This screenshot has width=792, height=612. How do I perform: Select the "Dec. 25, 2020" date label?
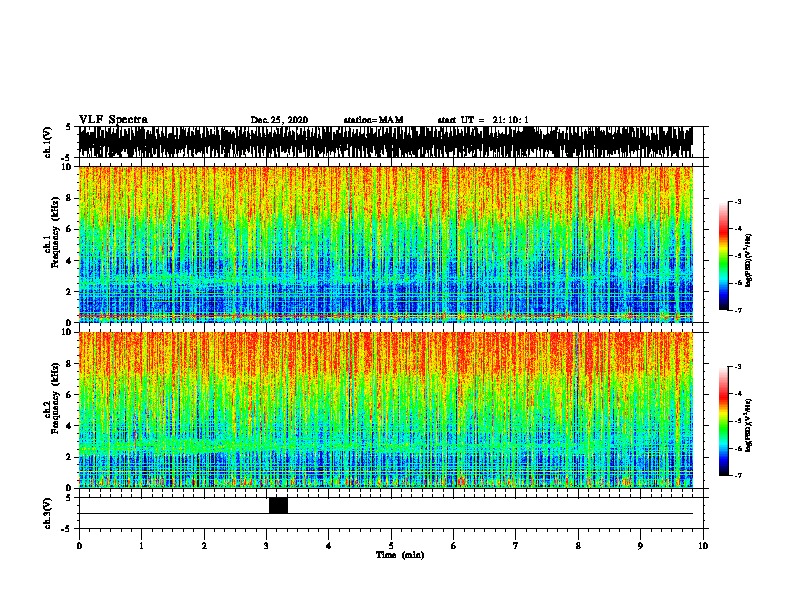(x=279, y=120)
